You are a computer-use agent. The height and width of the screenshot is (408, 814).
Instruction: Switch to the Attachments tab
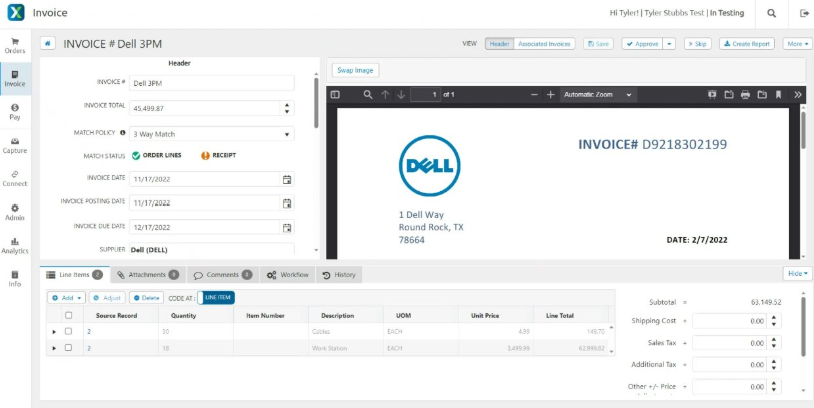pos(147,274)
